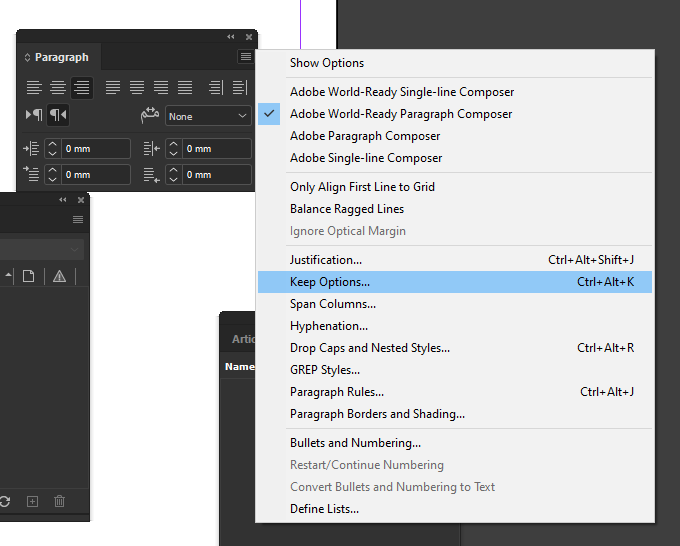This screenshot has height=546, width=680.
Task: Set left-to-right paragraph direction
Action: (34, 115)
